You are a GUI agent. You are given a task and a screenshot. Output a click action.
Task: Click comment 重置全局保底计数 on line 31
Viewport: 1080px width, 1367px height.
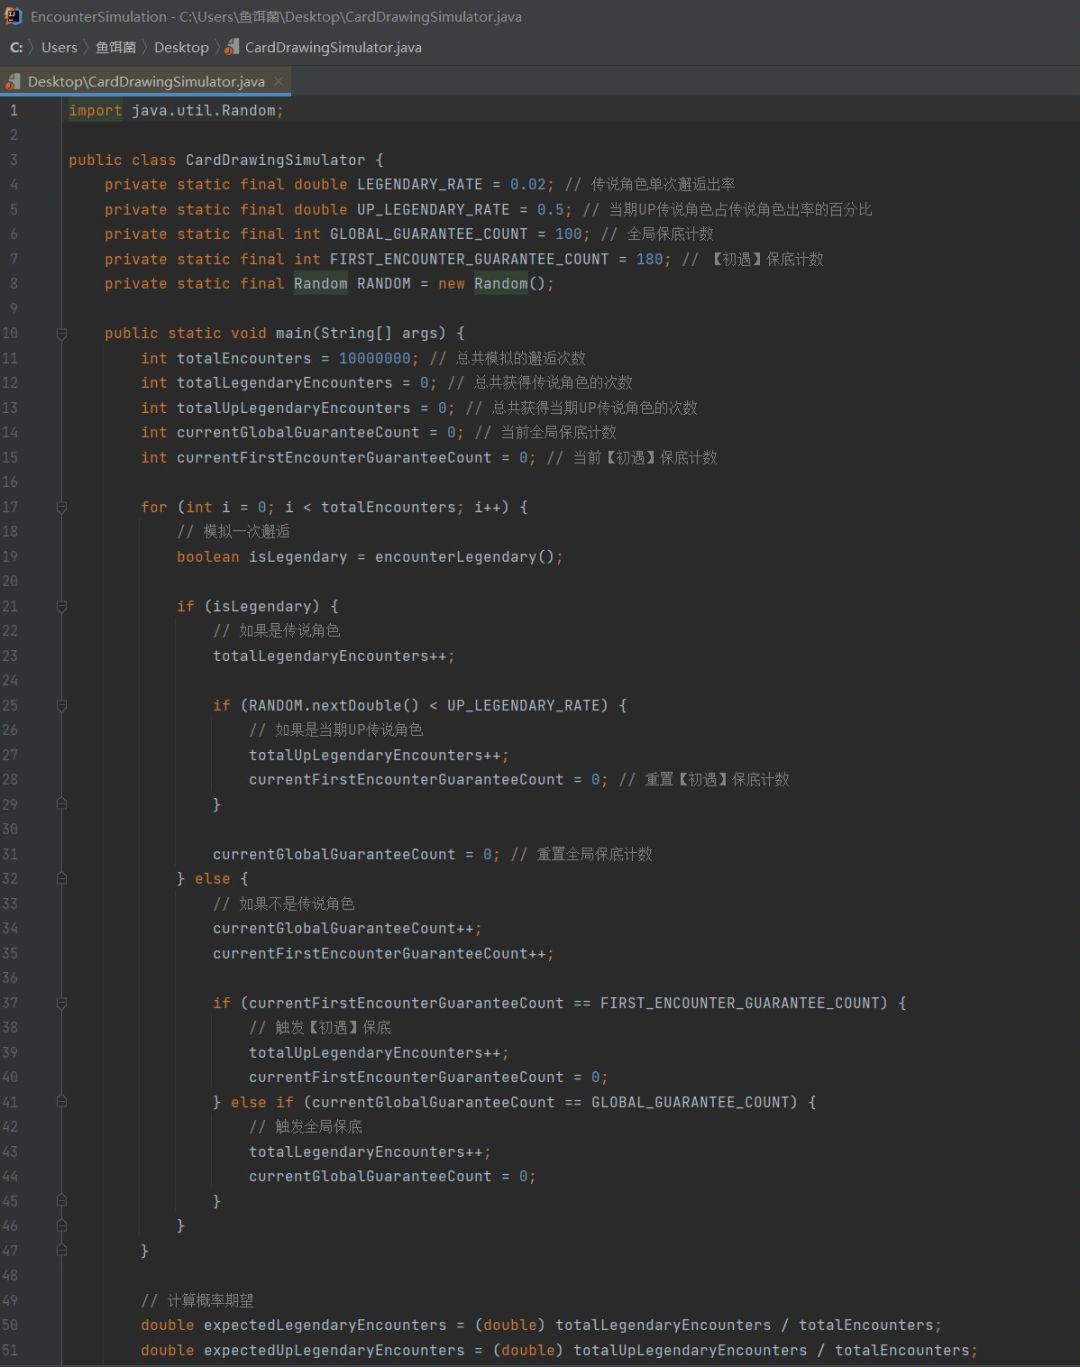pos(595,854)
